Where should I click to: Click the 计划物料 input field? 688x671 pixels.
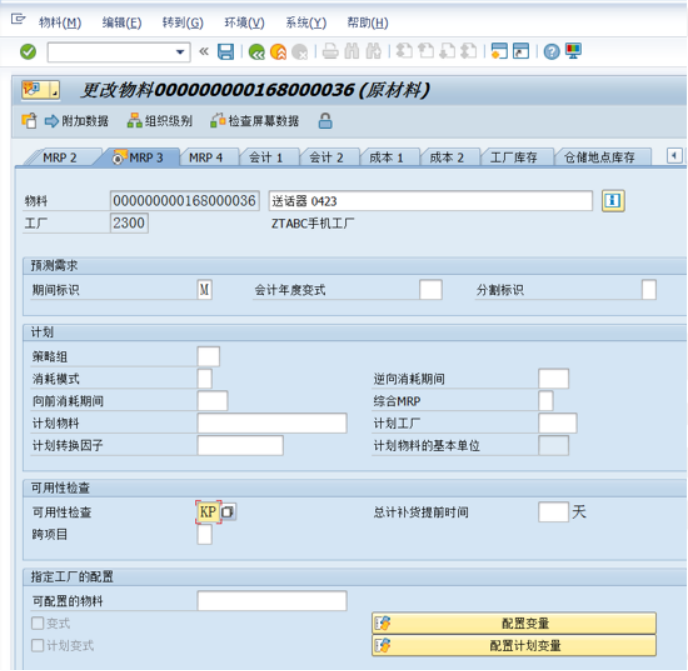click(x=272, y=423)
